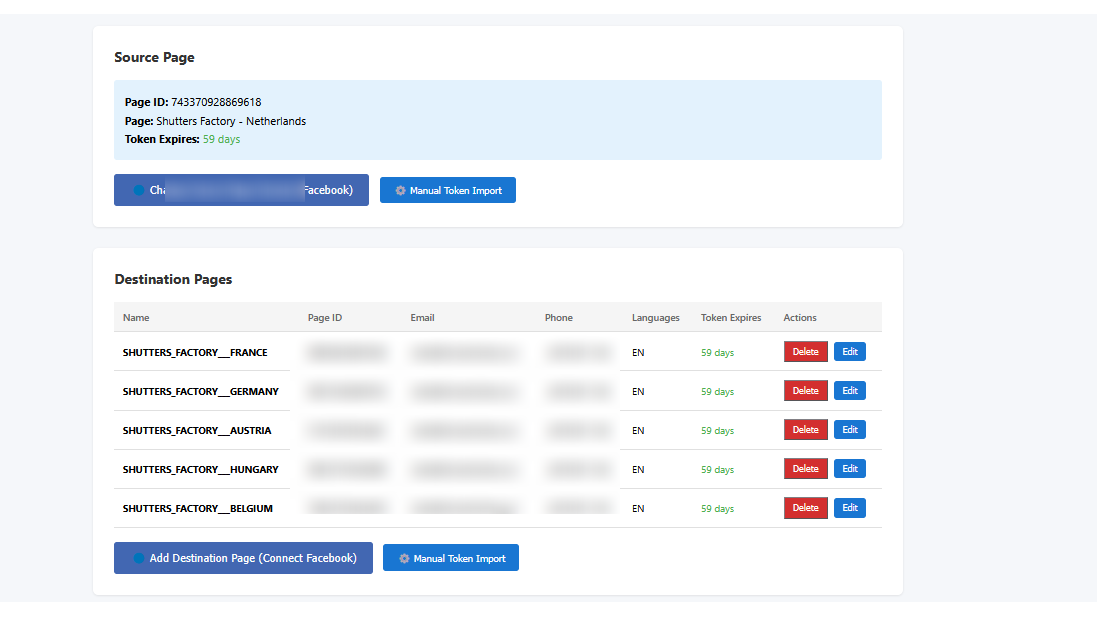This screenshot has height=617, width=1097.
Task: Click 59 days in the Hungary row
Action: click(x=717, y=469)
